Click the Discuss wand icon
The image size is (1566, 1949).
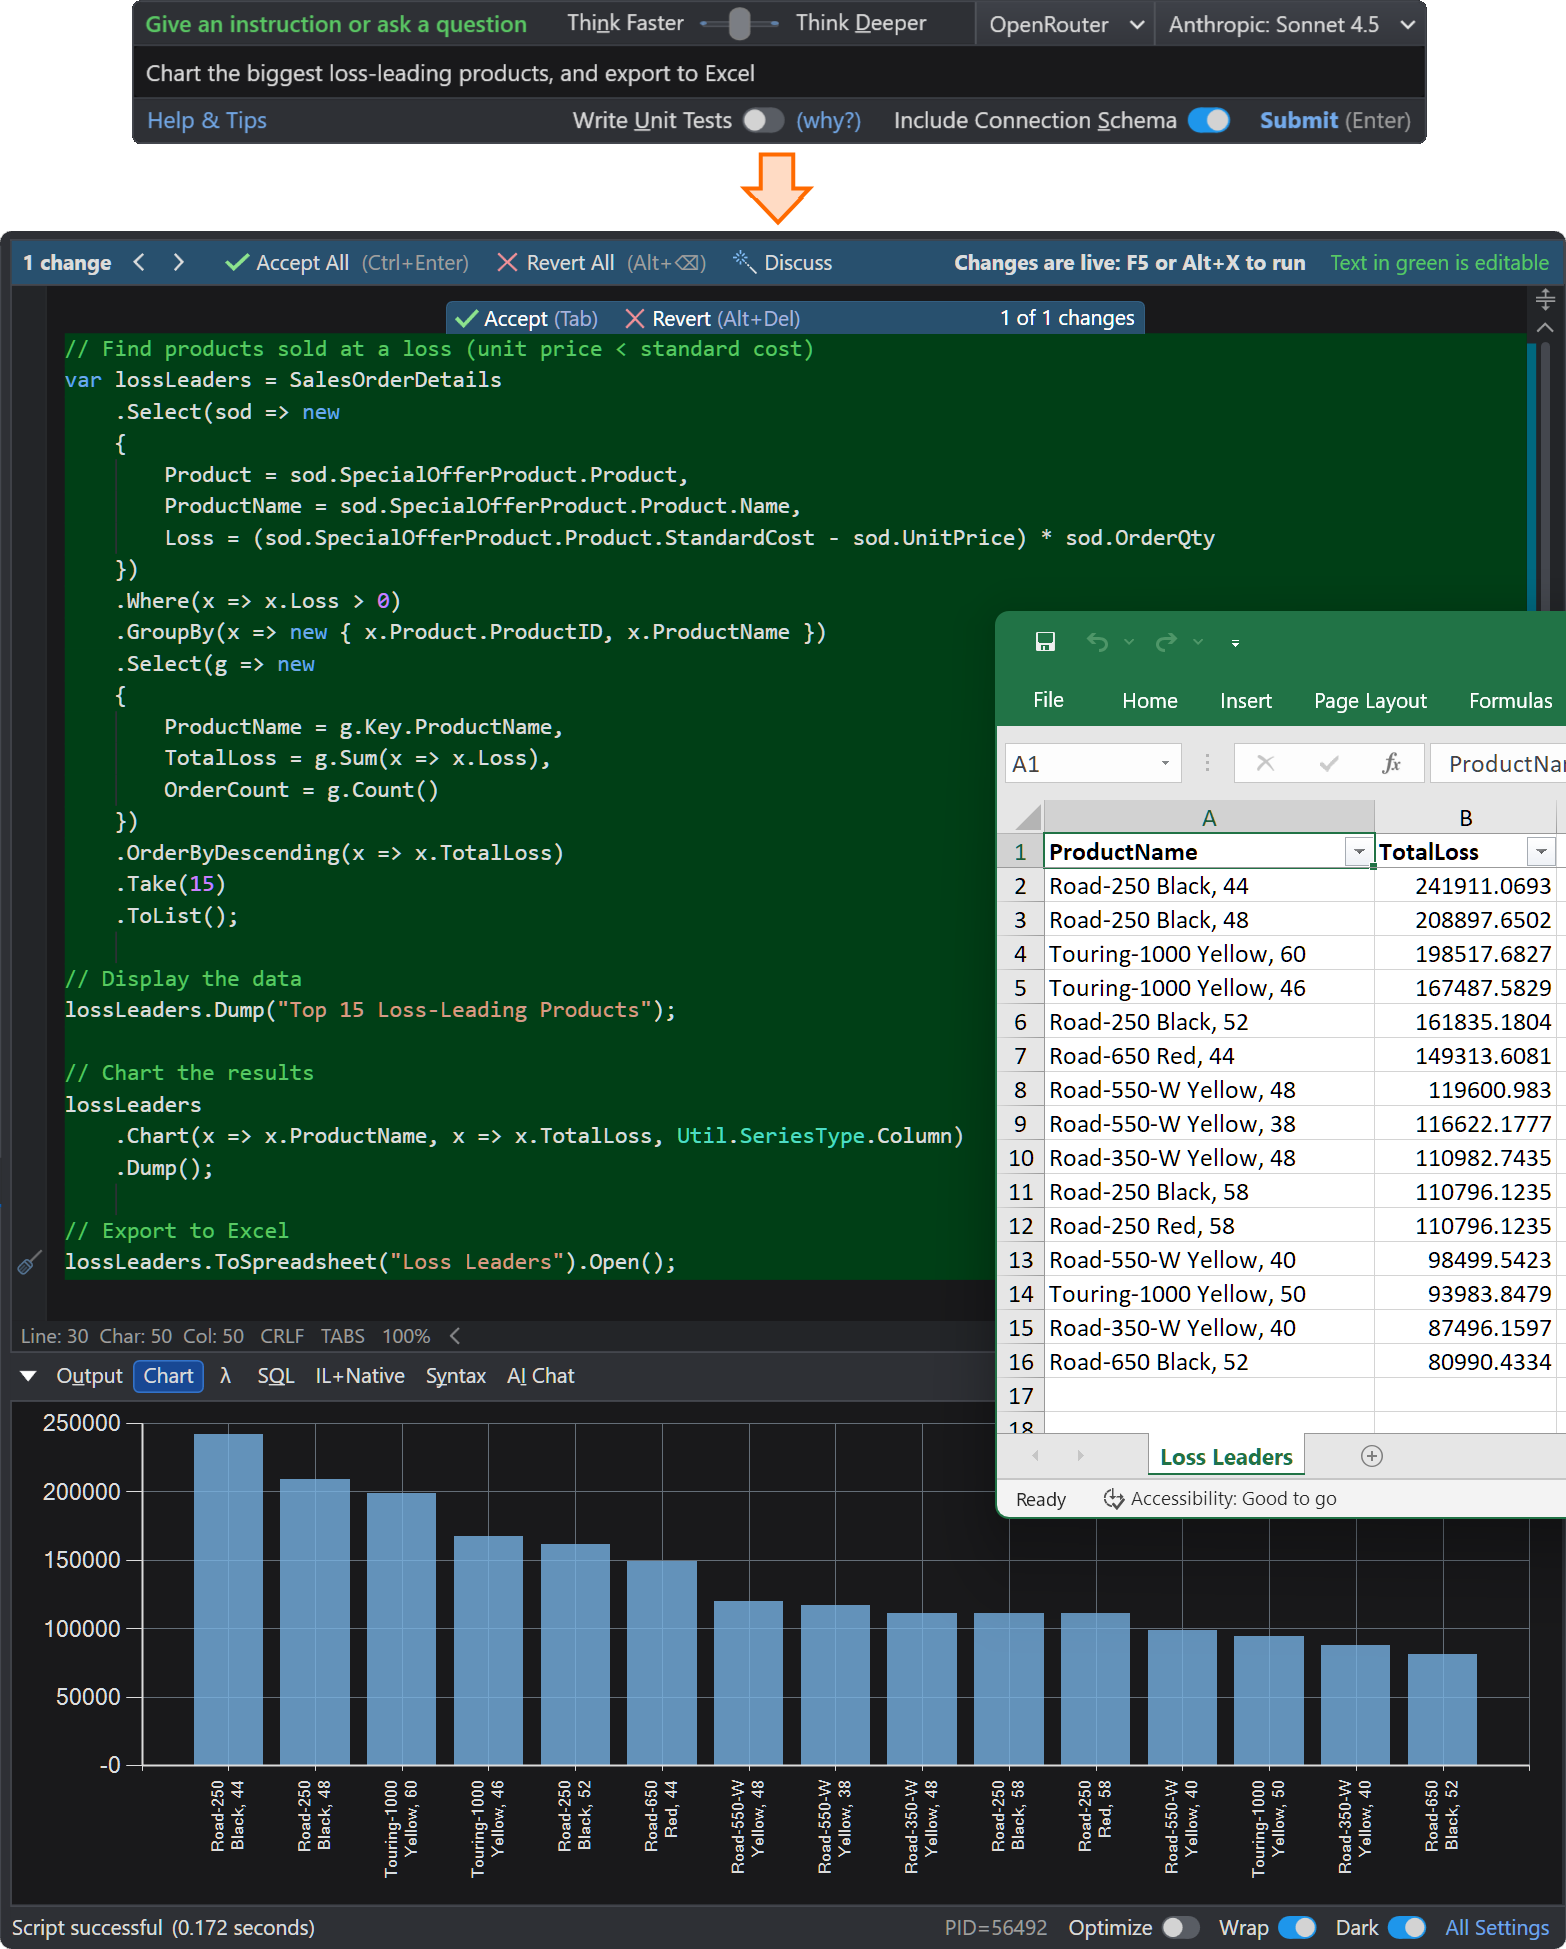coord(744,262)
